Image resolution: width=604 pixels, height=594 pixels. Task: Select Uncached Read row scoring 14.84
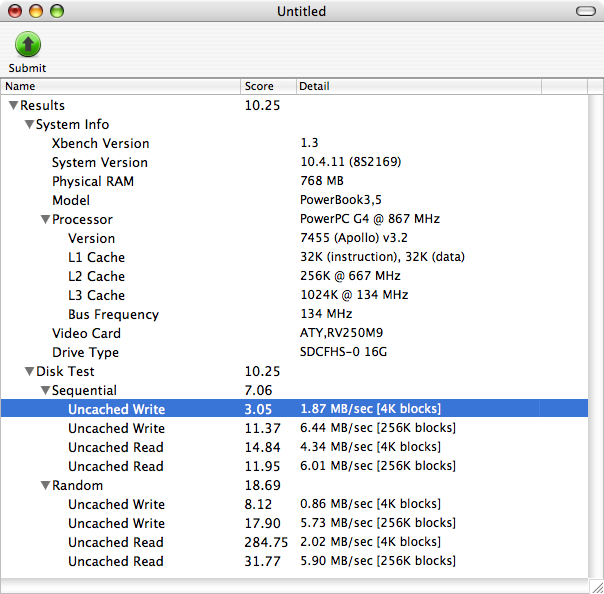click(x=294, y=447)
